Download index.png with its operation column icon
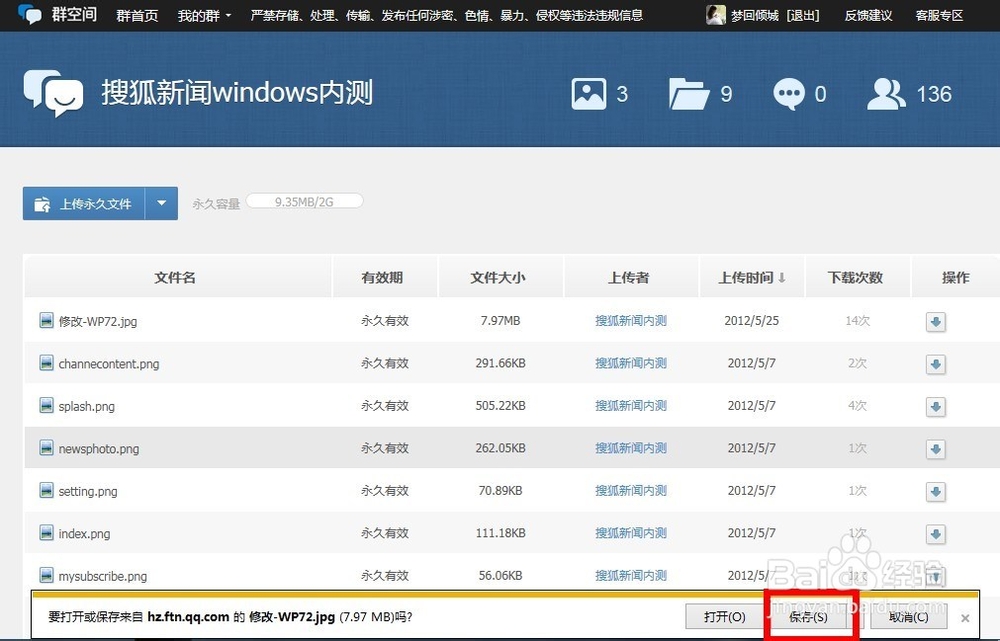The width and height of the screenshot is (1000, 641). click(x=935, y=534)
